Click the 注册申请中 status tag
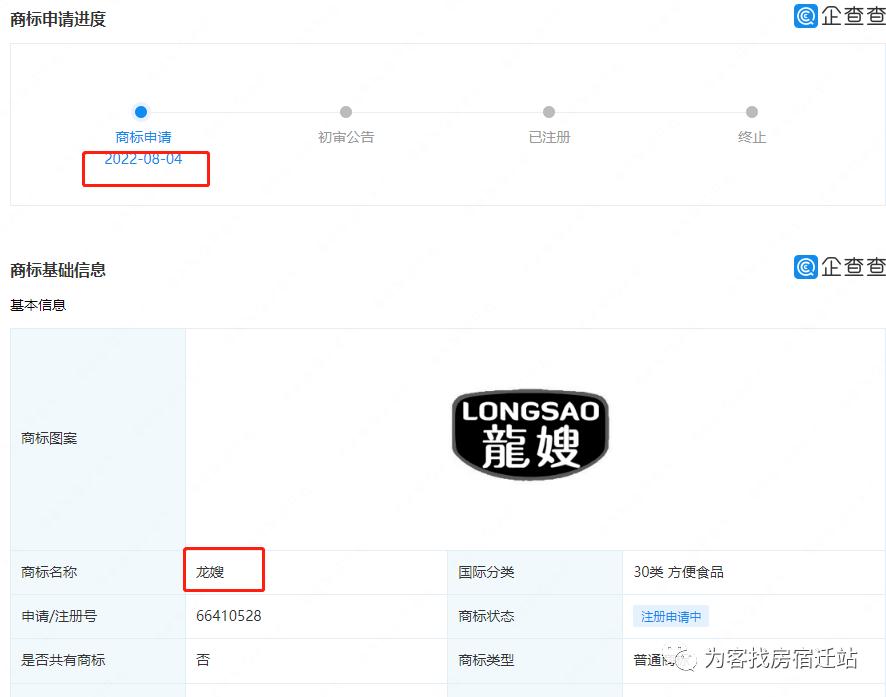The height and width of the screenshot is (697, 886). pos(671,616)
